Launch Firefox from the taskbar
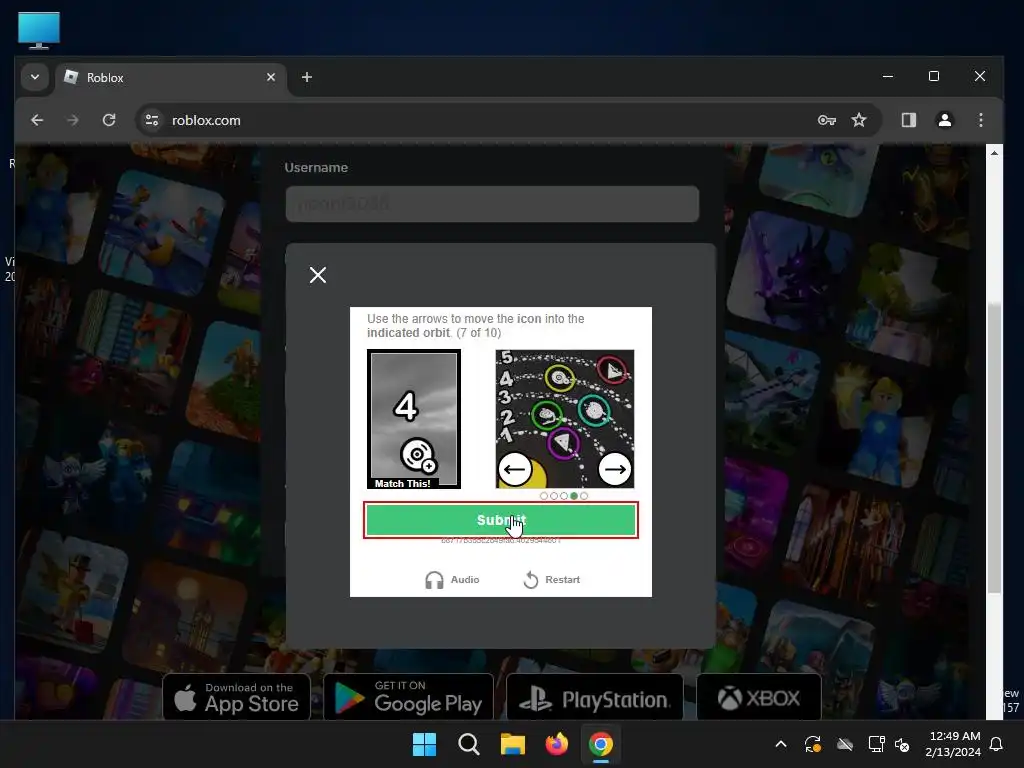Viewport: 1024px width, 768px height. [x=556, y=744]
